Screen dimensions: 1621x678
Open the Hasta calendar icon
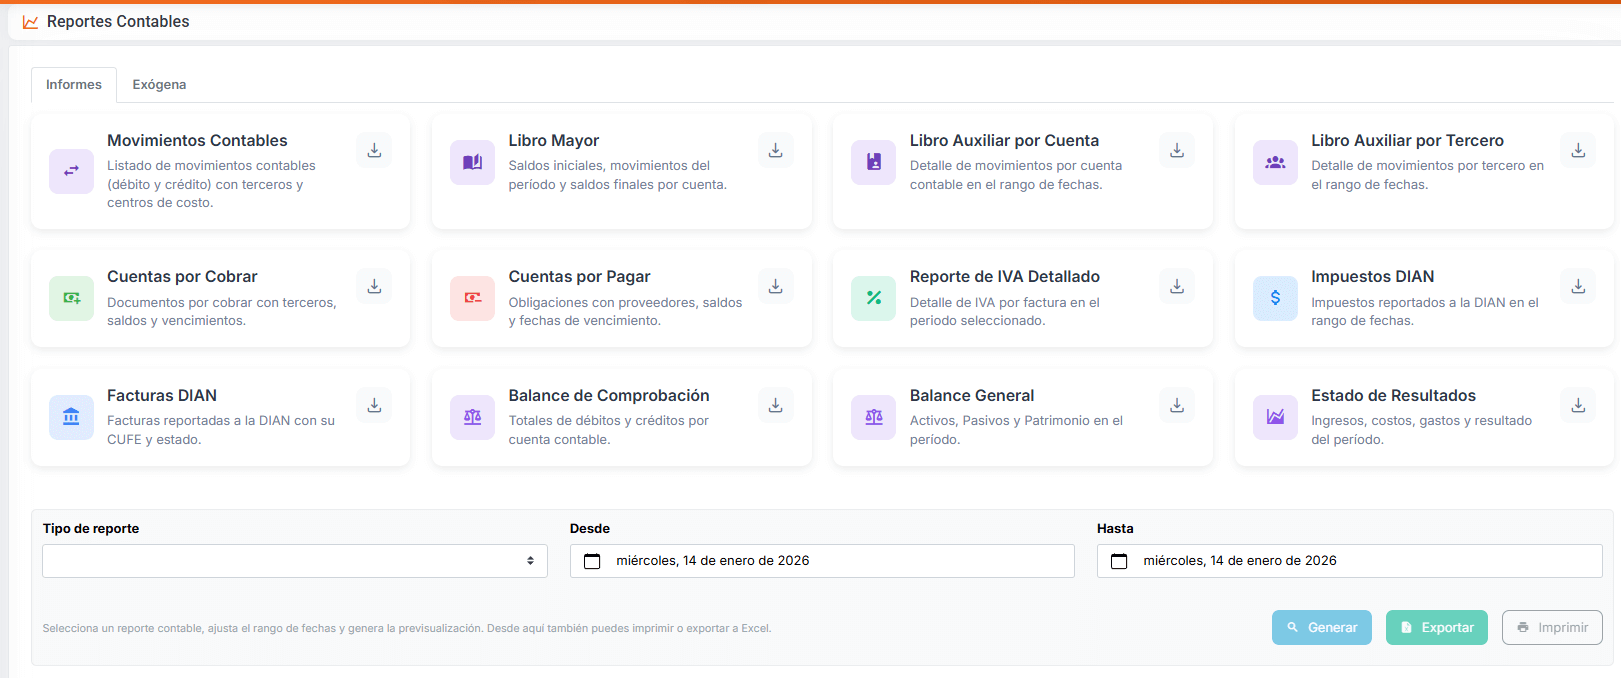pyautogui.click(x=1119, y=561)
